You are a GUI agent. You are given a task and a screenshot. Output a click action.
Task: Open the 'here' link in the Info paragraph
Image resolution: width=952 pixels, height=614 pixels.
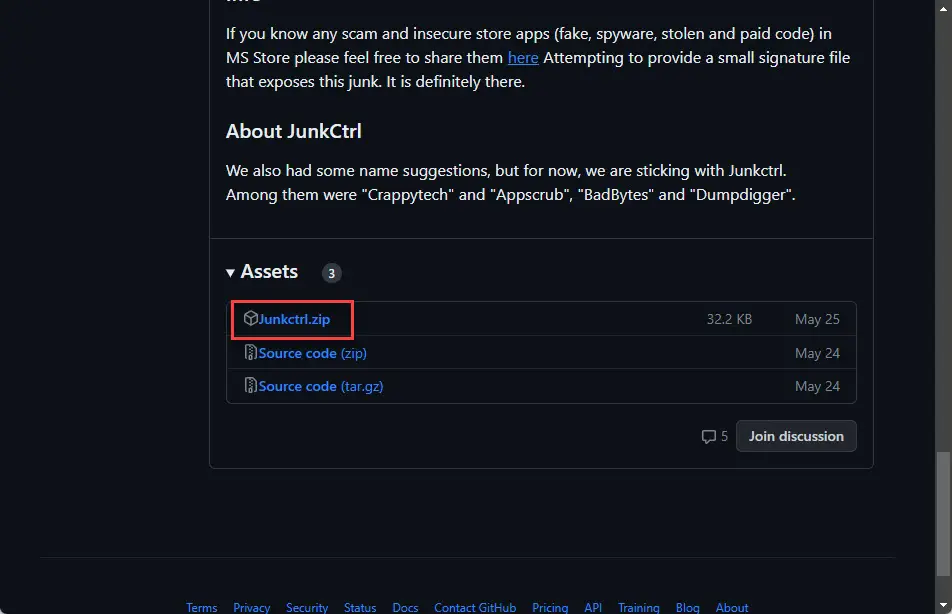(523, 58)
